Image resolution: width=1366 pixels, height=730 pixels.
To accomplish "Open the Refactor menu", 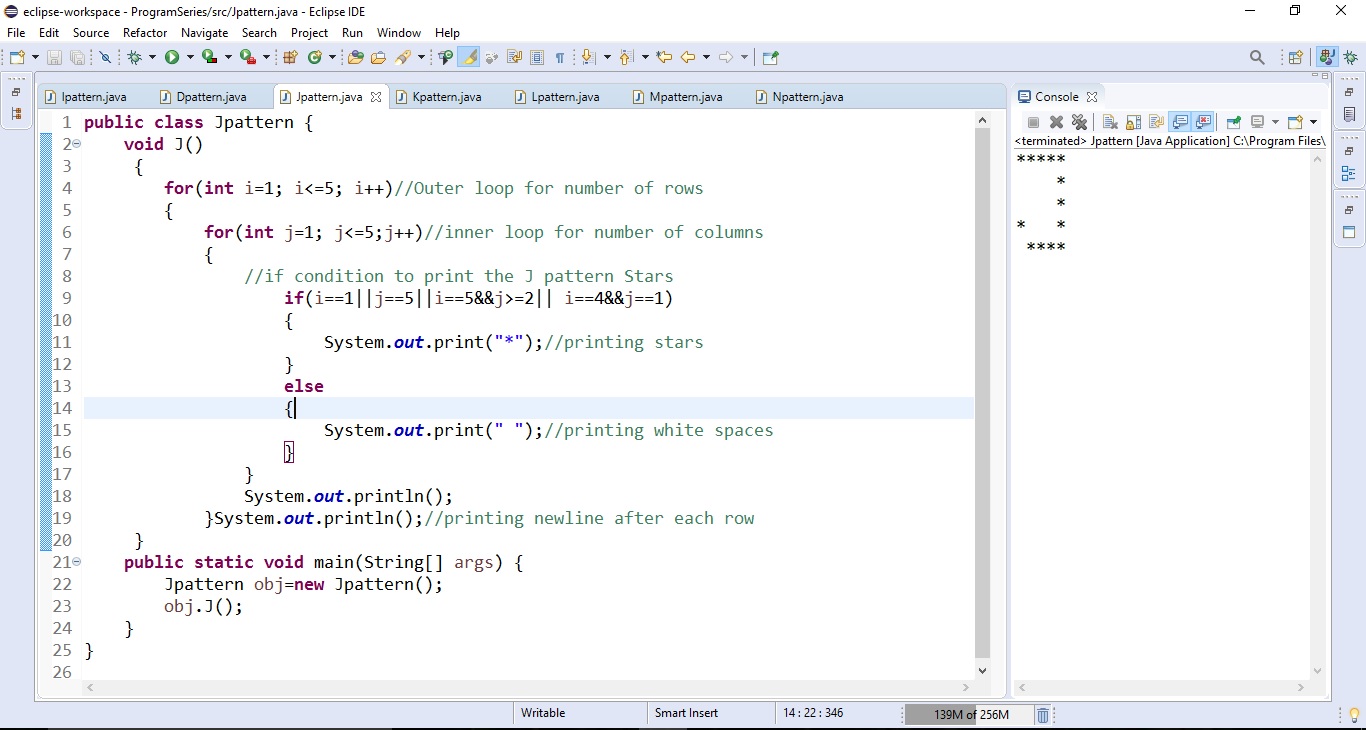I will 144,32.
